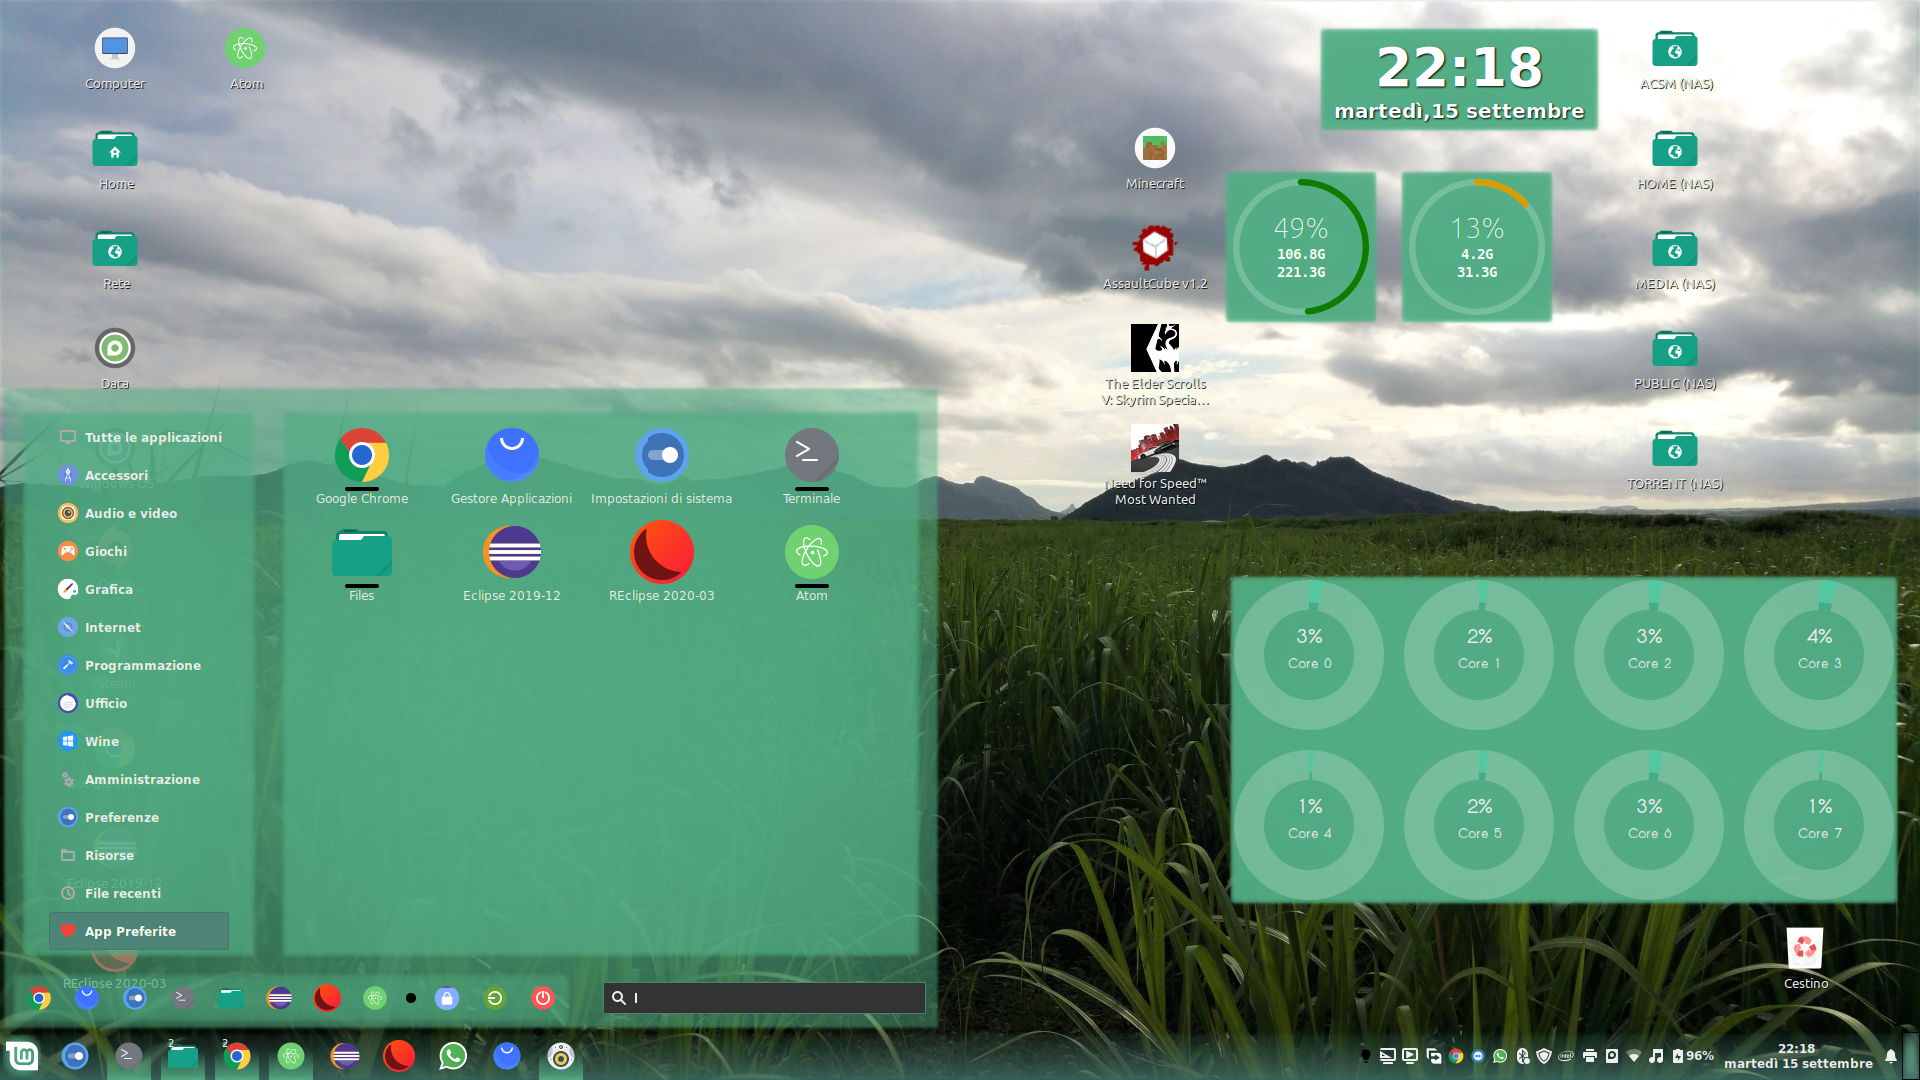1920x1080 pixels.
Task: Expand the Programmazione category
Action: point(142,665)
